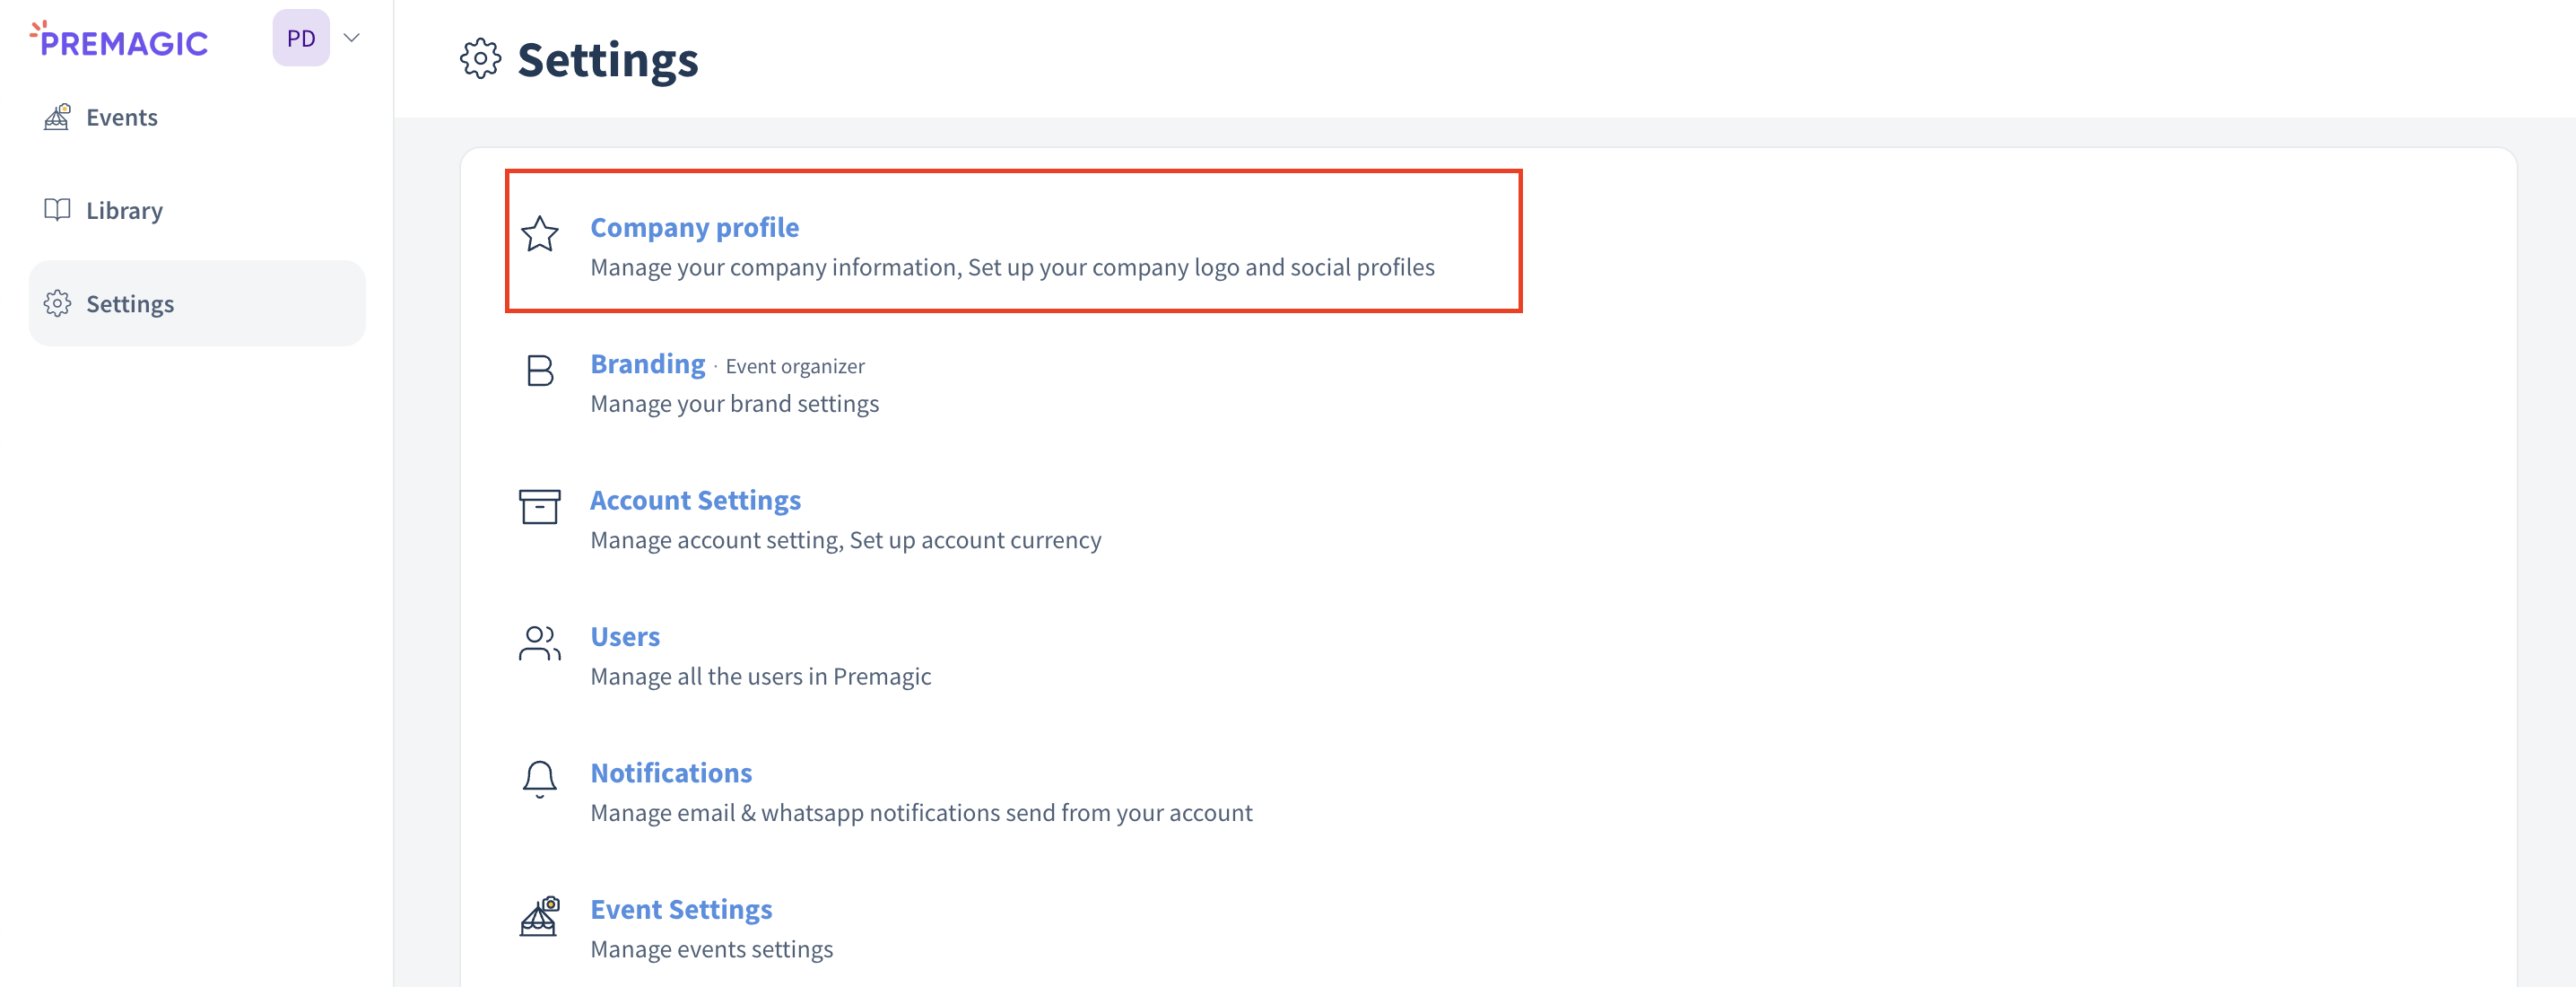The height and width of the screenshot is (987, 2576).
Task: Select Settings in the sidebar
Action: tap(130, 304)
